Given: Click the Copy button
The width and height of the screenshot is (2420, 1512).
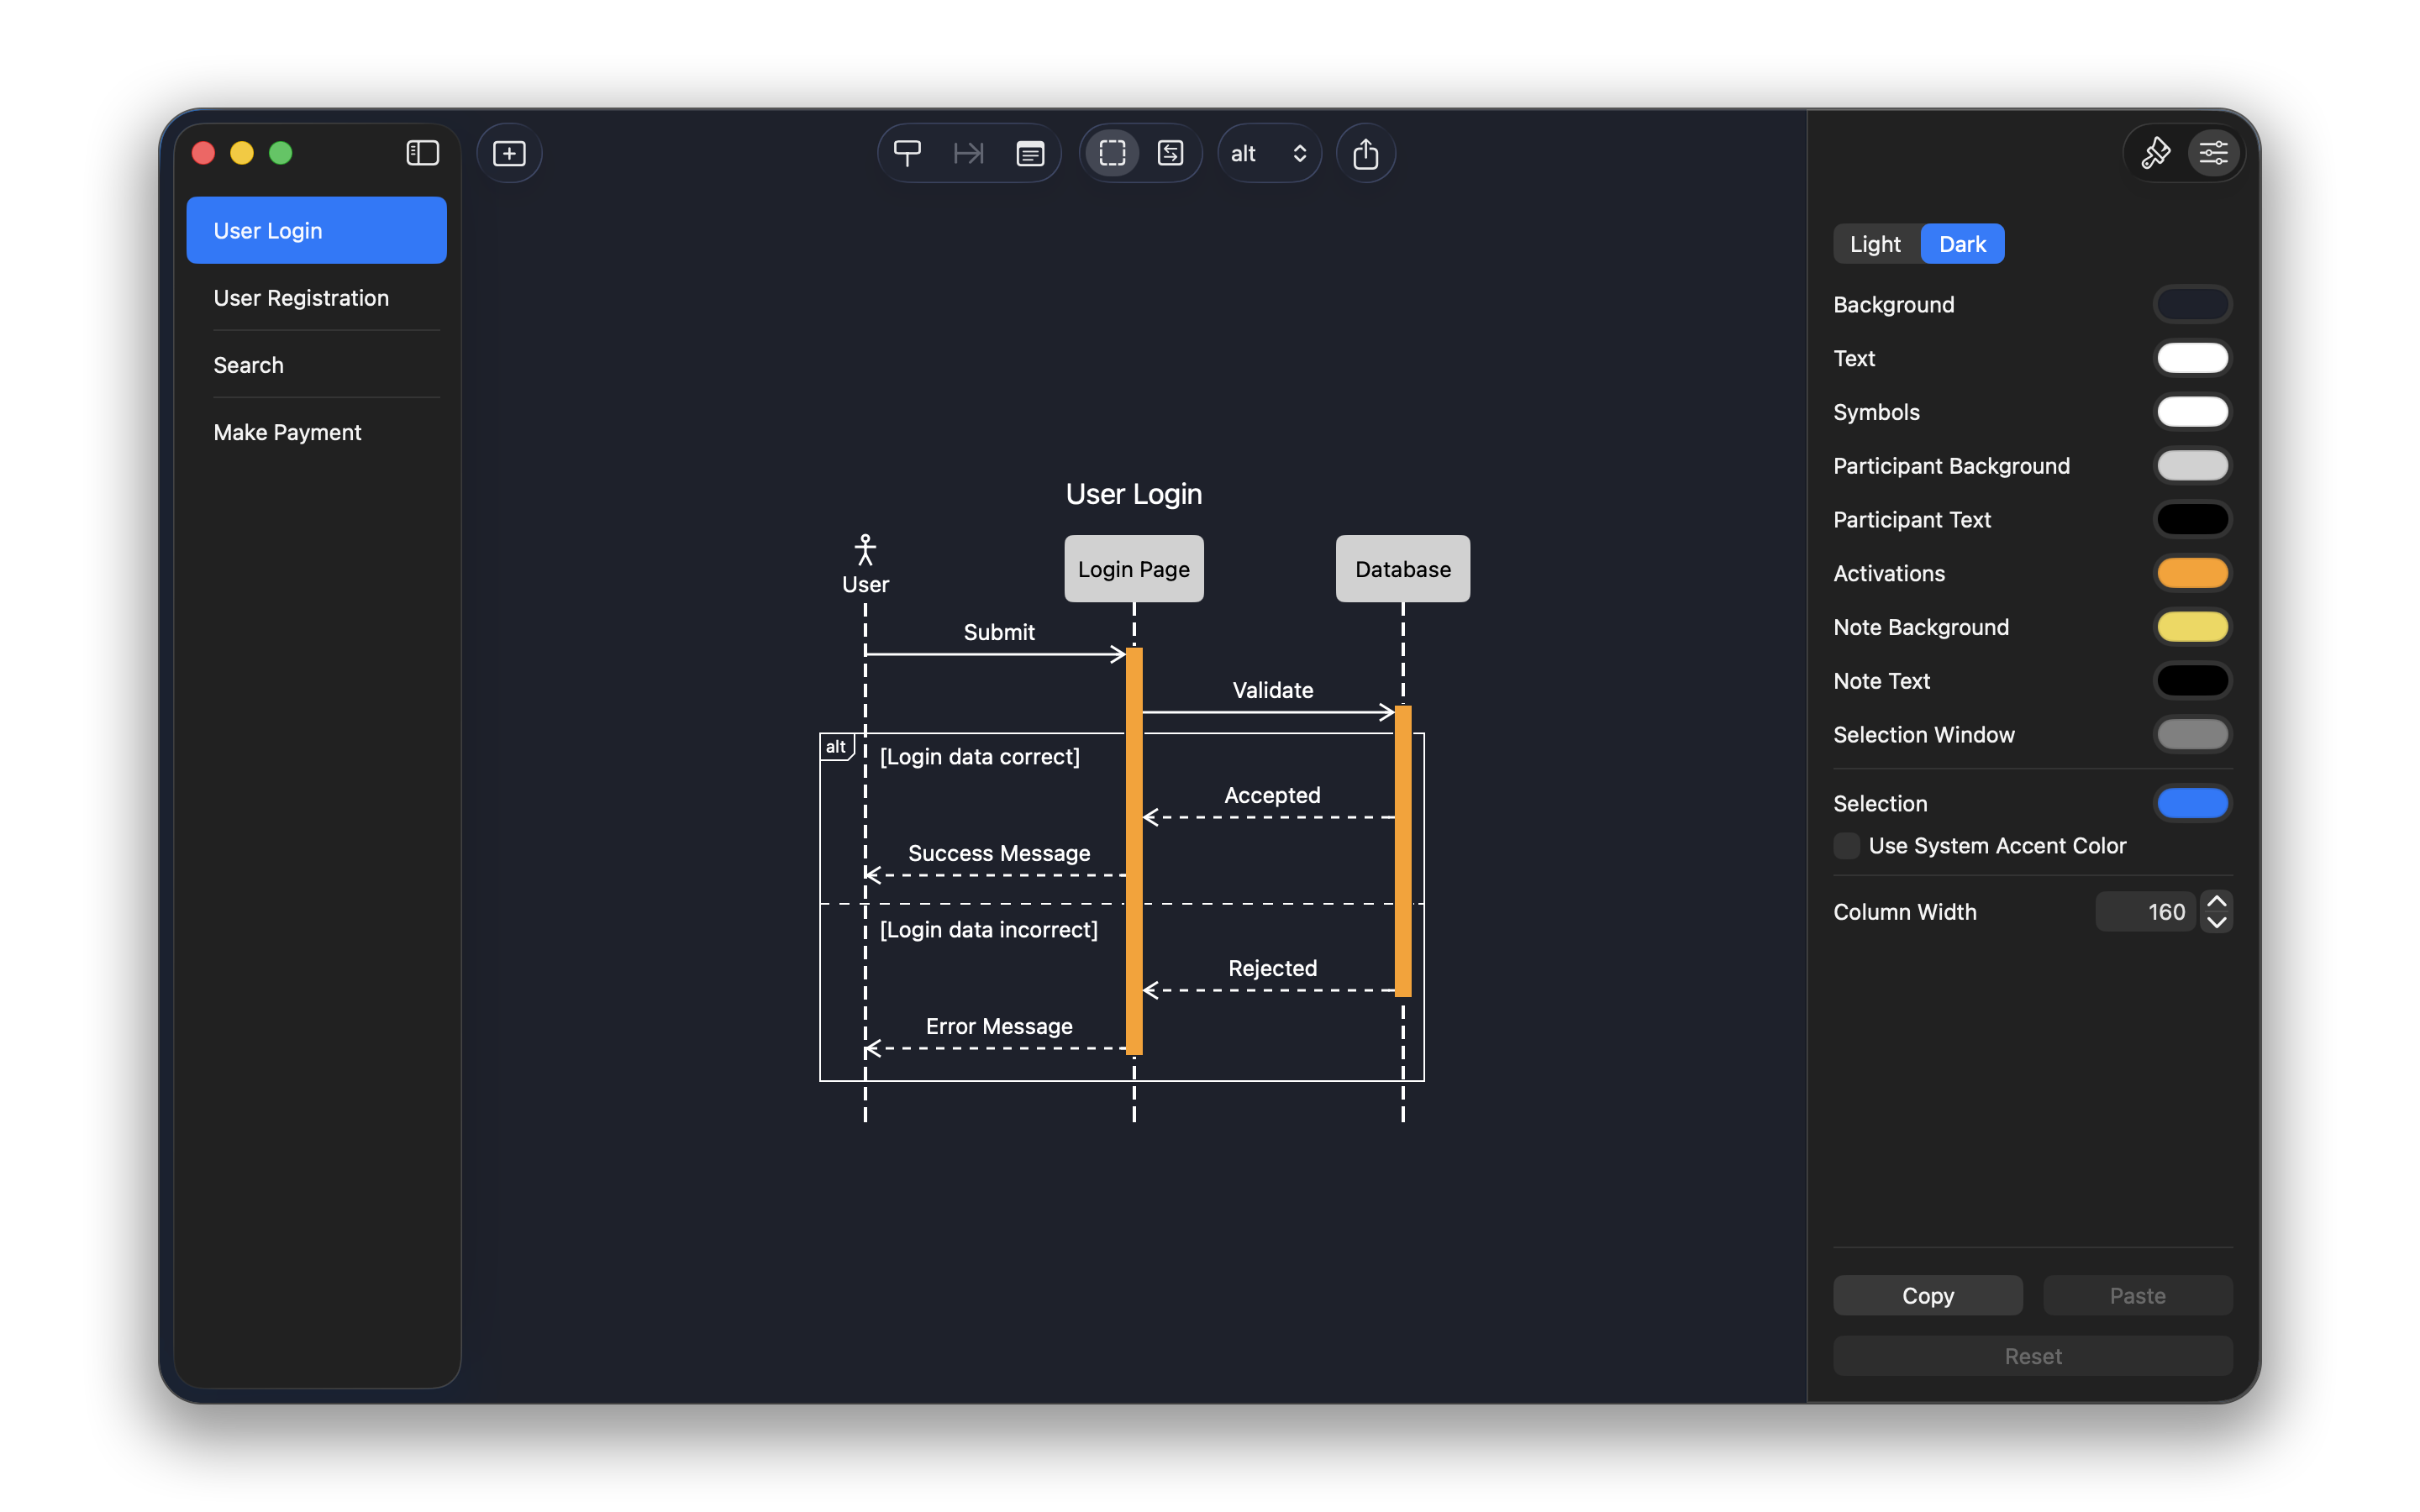Looking at the screenshot, I should (1927, 1295).
